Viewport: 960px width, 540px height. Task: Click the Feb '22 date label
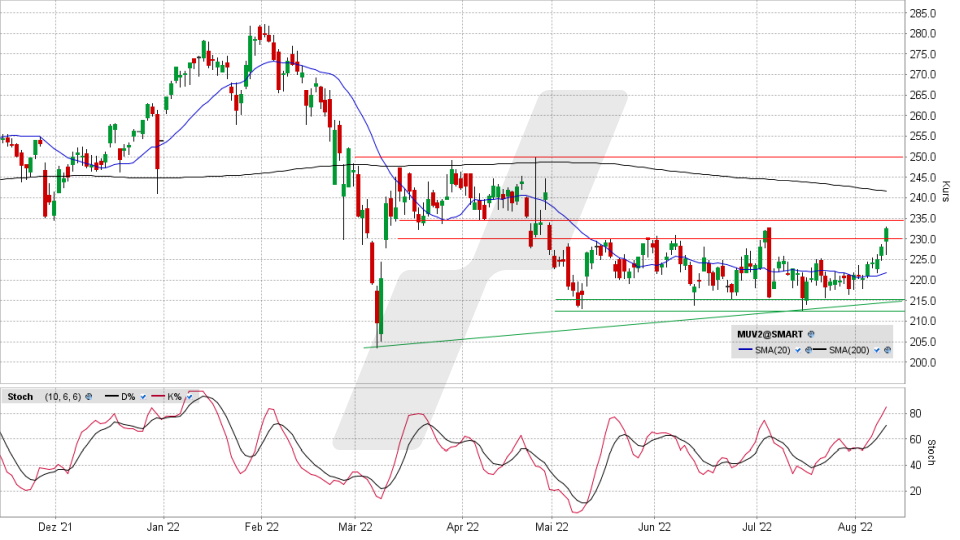coord(261,527)
